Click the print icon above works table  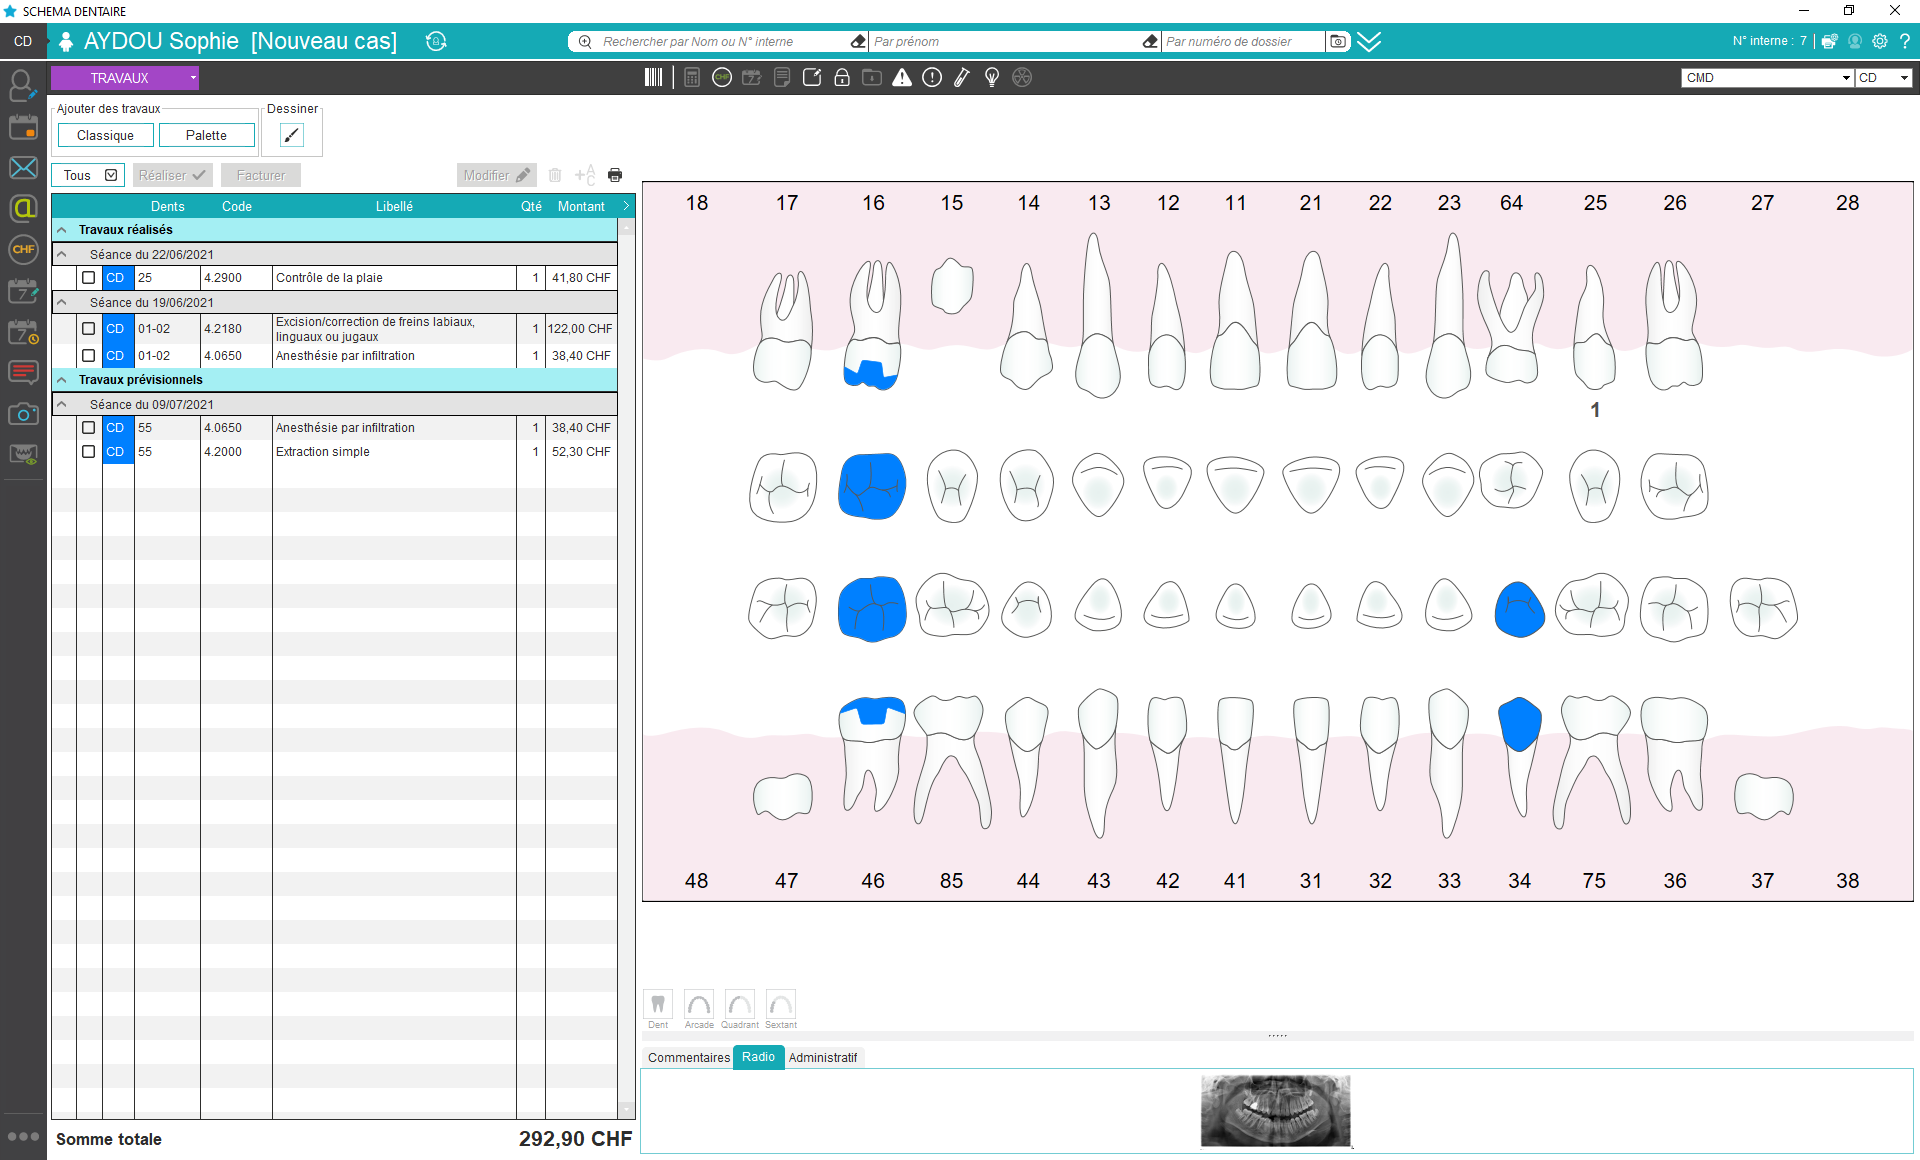click(615, 175)
